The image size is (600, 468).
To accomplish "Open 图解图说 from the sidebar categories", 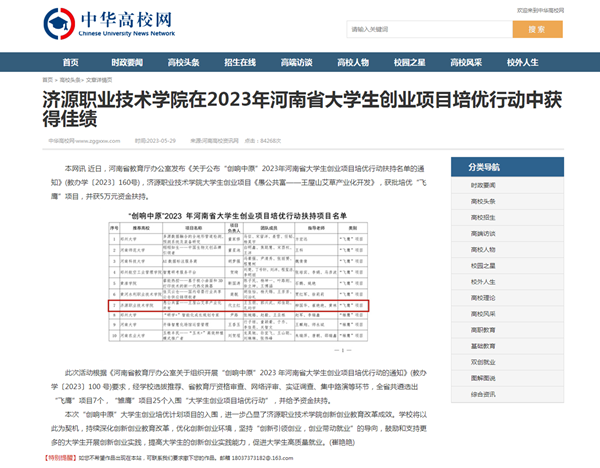I will point(483,378).
